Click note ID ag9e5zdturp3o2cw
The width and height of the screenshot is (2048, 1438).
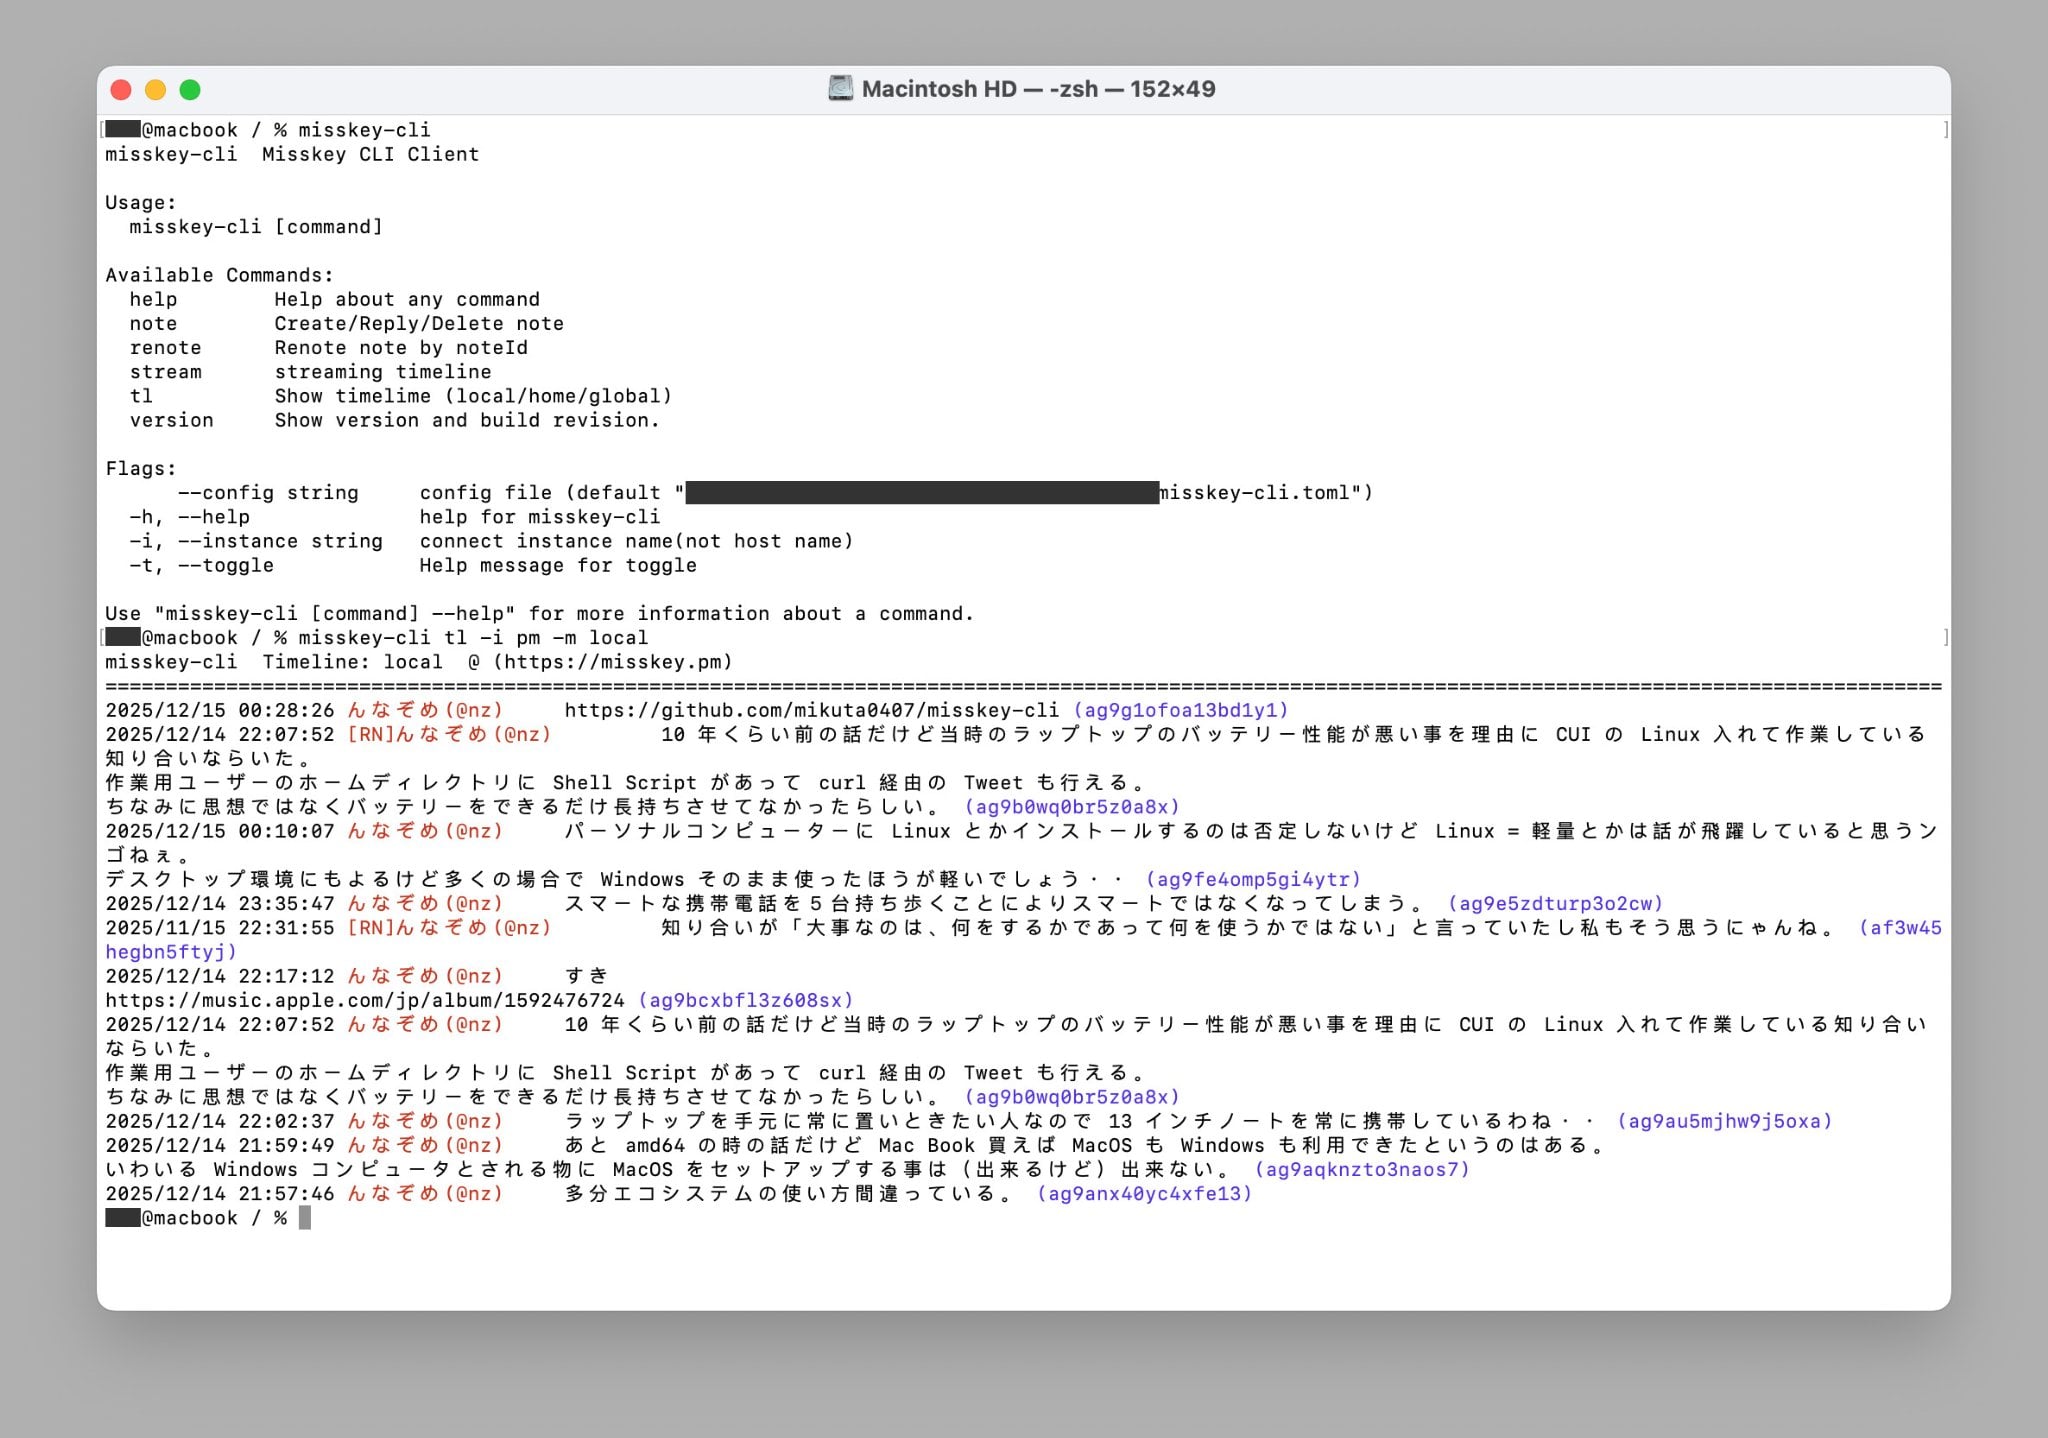pyautogui.click(x=1555, y=903)
